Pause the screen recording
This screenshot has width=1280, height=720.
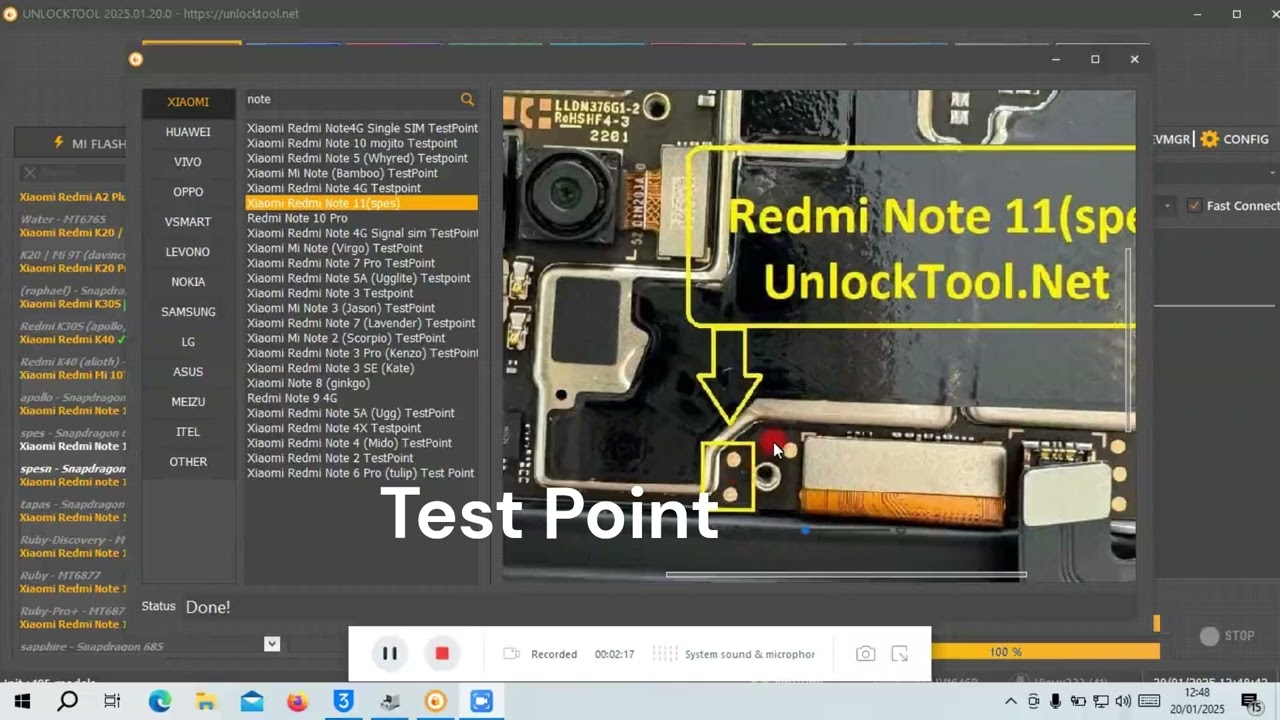coord(390,654)
